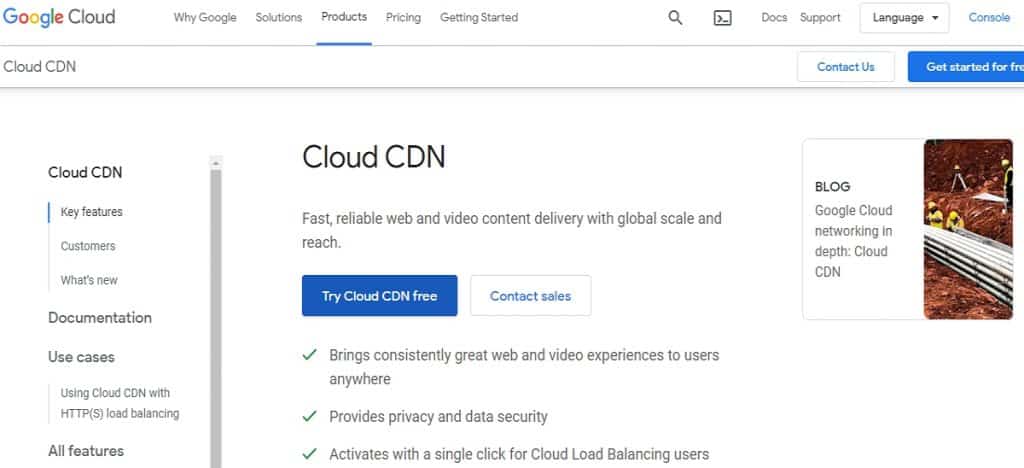Go to Google Cloud logo home
This screenshot has width=1024, height=468.
pos(59,18)
